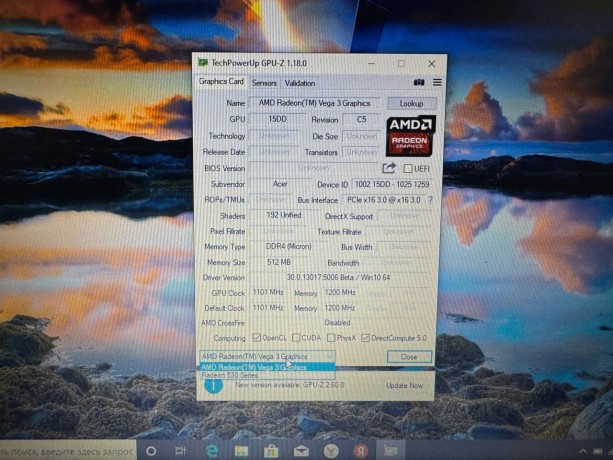Screen dimensions: 613x460
Task: Click the Update Now link
Action: pyautogui.click(x=405, y=385)
